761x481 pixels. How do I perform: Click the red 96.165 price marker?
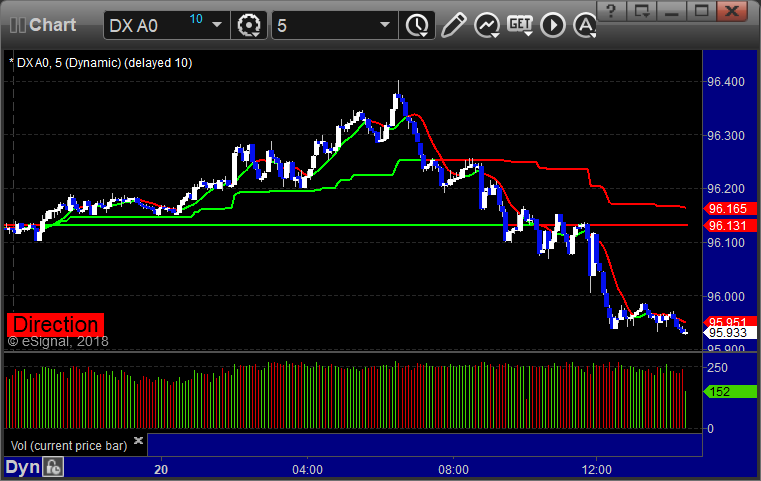(x=729, y=209)
